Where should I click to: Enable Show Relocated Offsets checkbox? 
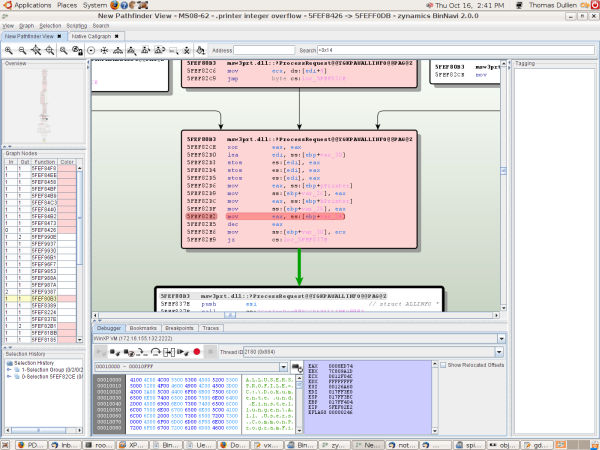pyautogui.click(x=445, y=365)
